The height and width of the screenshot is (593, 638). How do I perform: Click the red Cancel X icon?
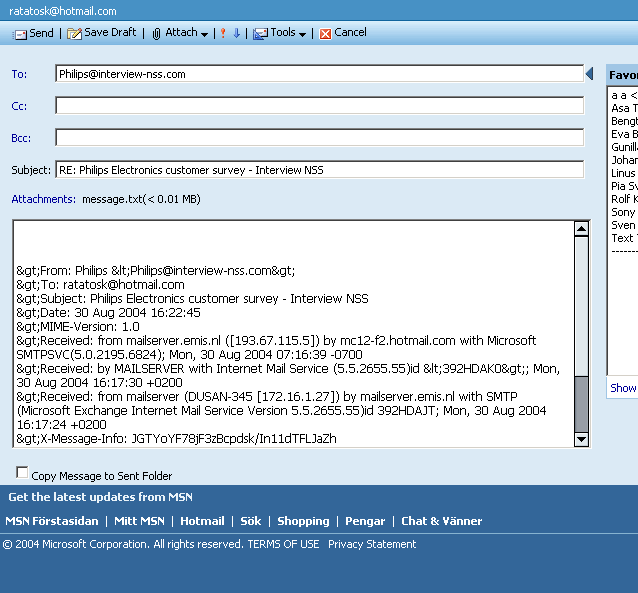(x=325, y=34)
